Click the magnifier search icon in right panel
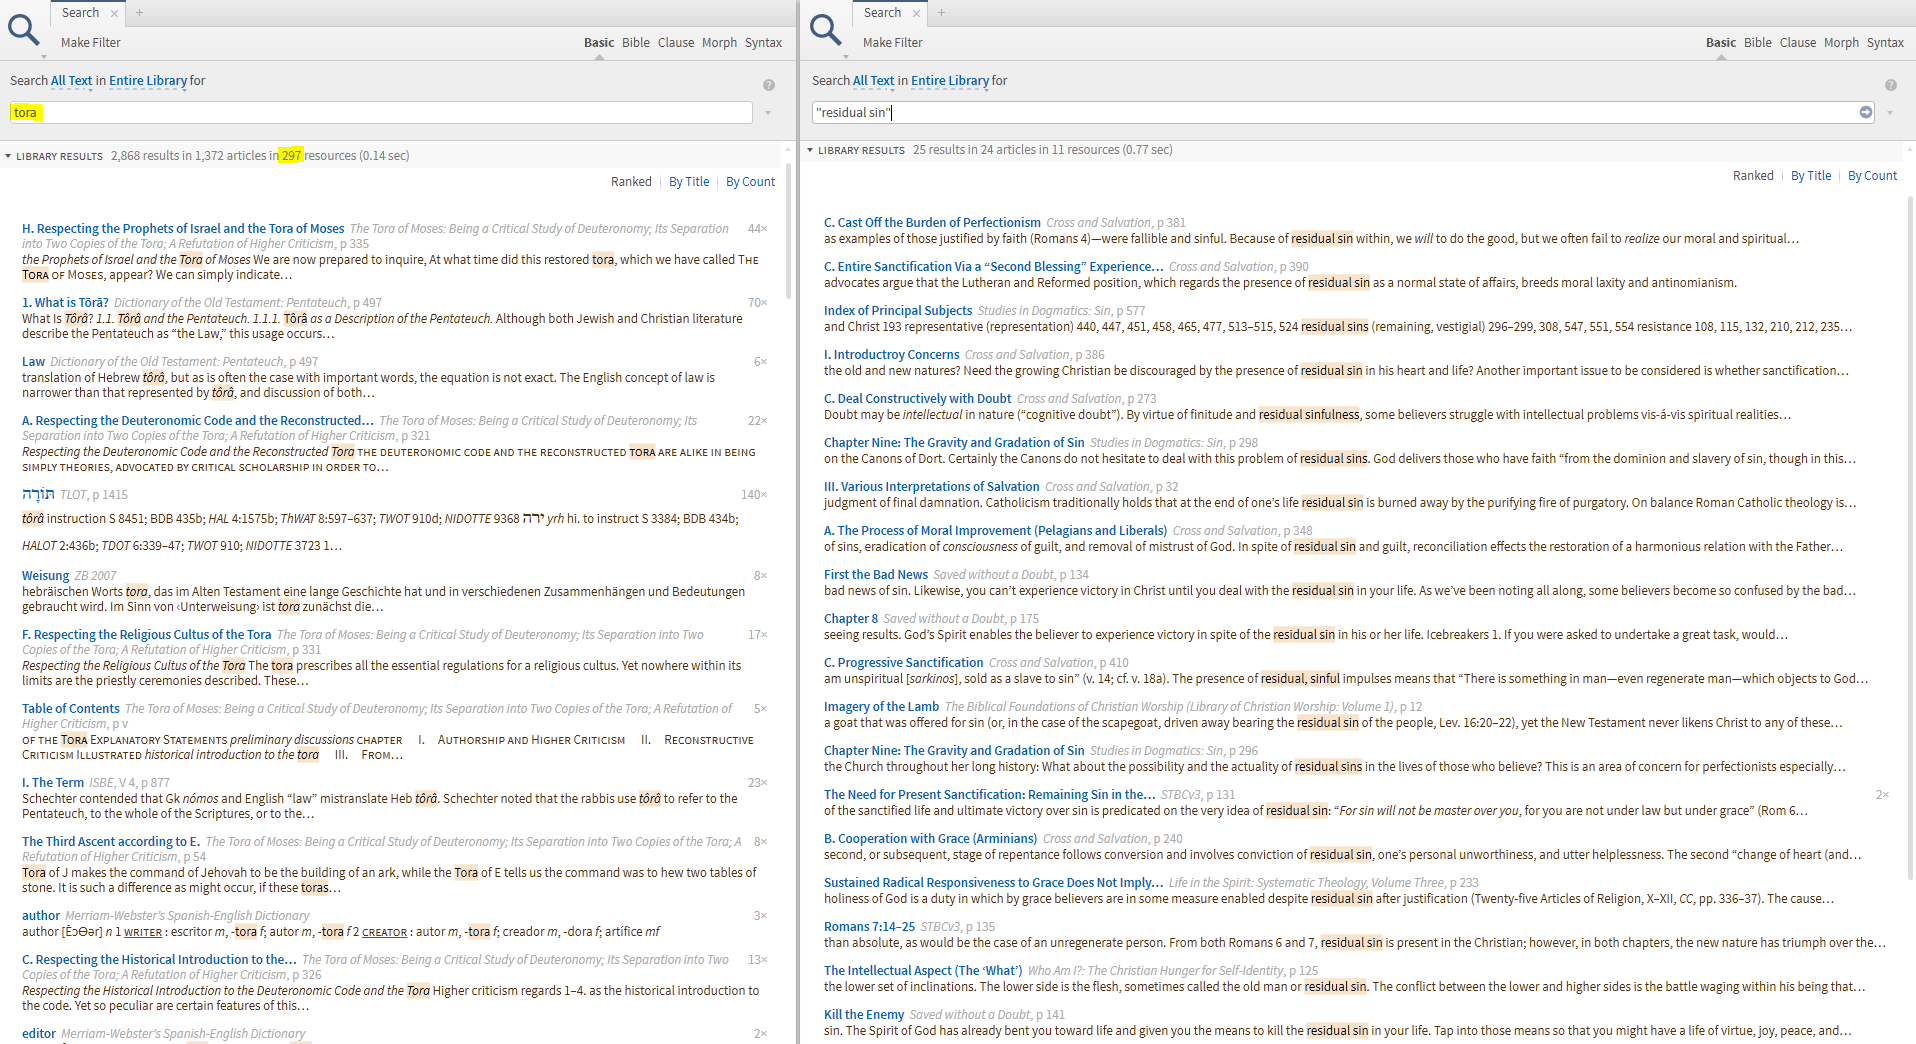The height and width of the screenshot is (1044, 1916). [x=826, y=30]
